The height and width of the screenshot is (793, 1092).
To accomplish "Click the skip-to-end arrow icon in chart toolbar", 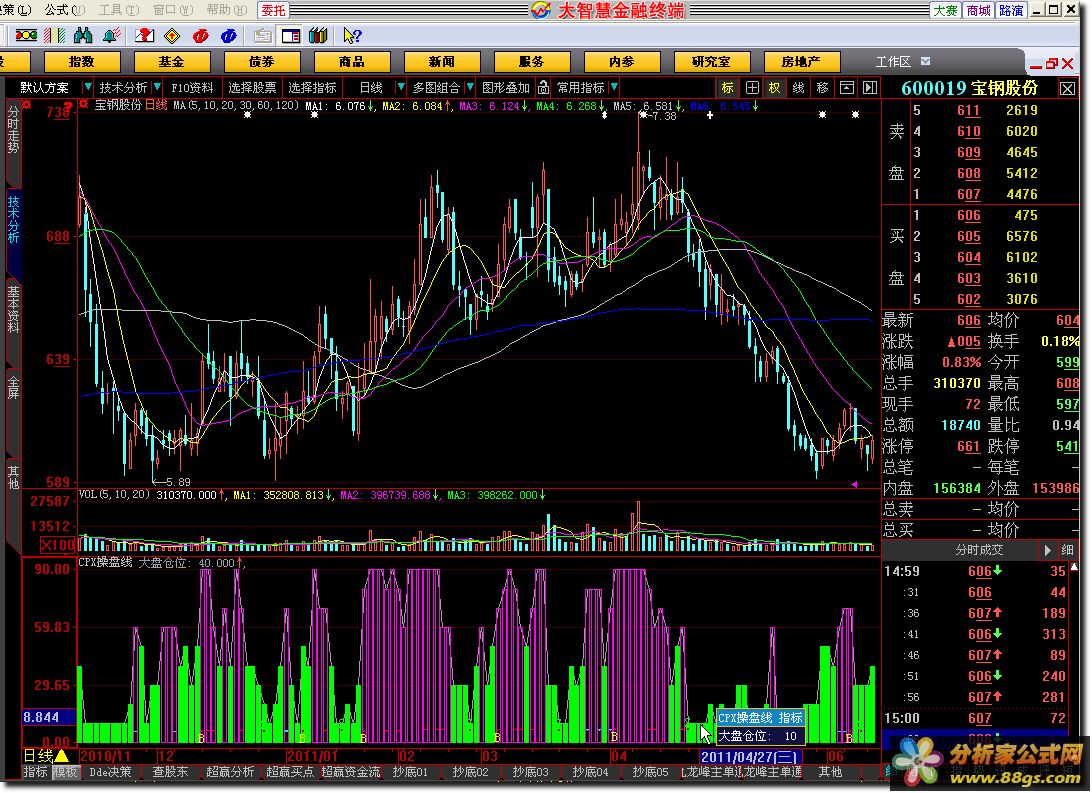I will coord(870,88).
